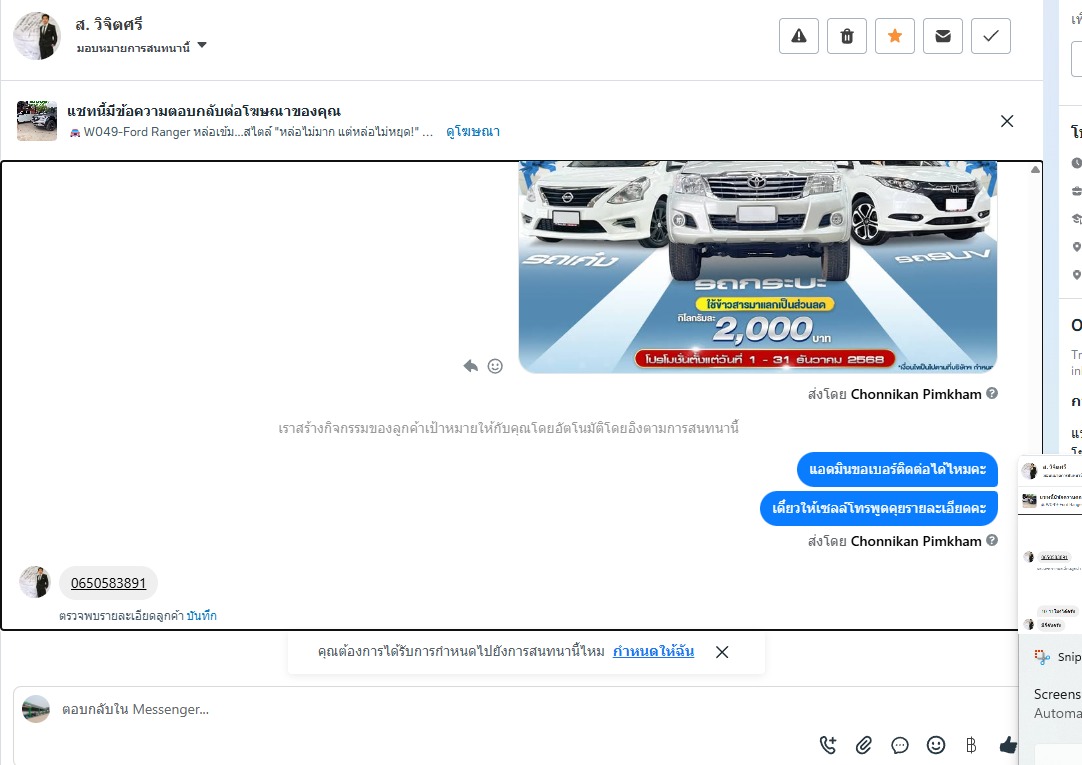The width and height of the screenshot is (1082, 765).
Task: Open emoji picker in reply toolbar
Action: coord(936,745)
